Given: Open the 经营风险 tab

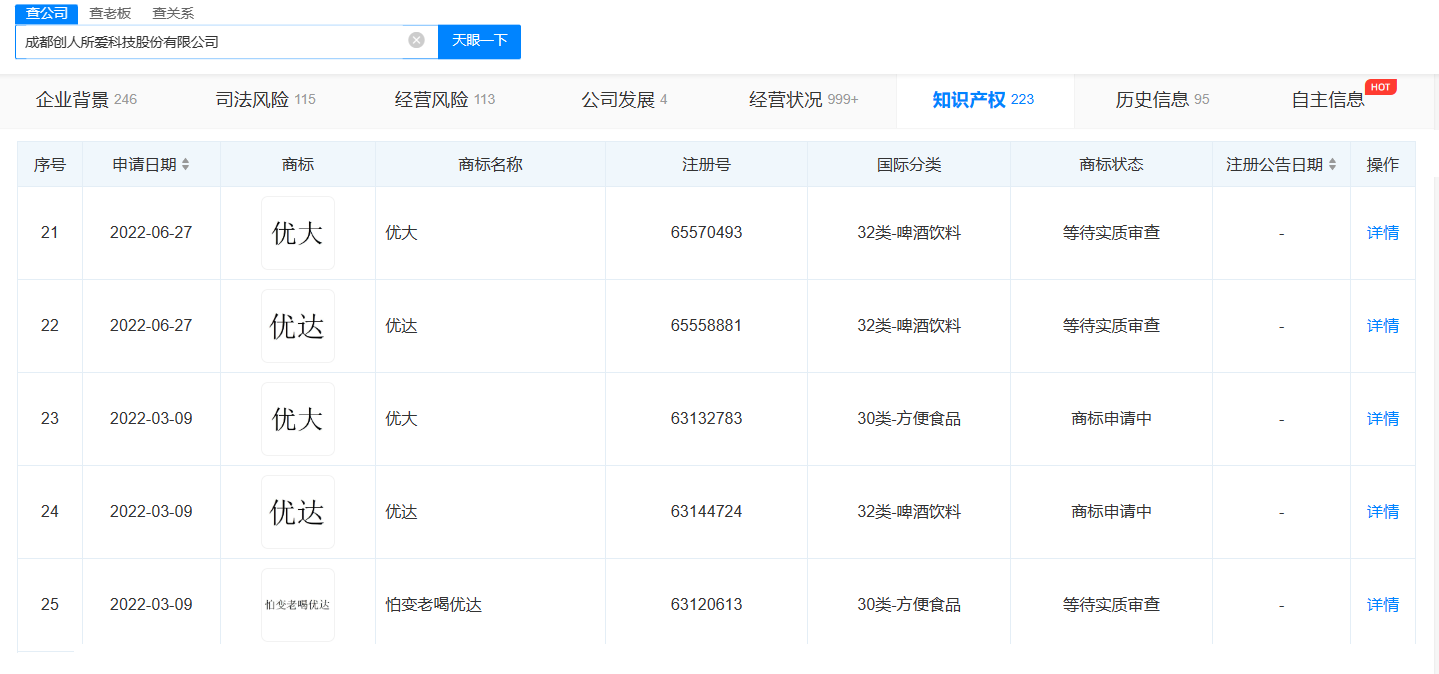Looking at the screenshot, I should coord(445,100).
